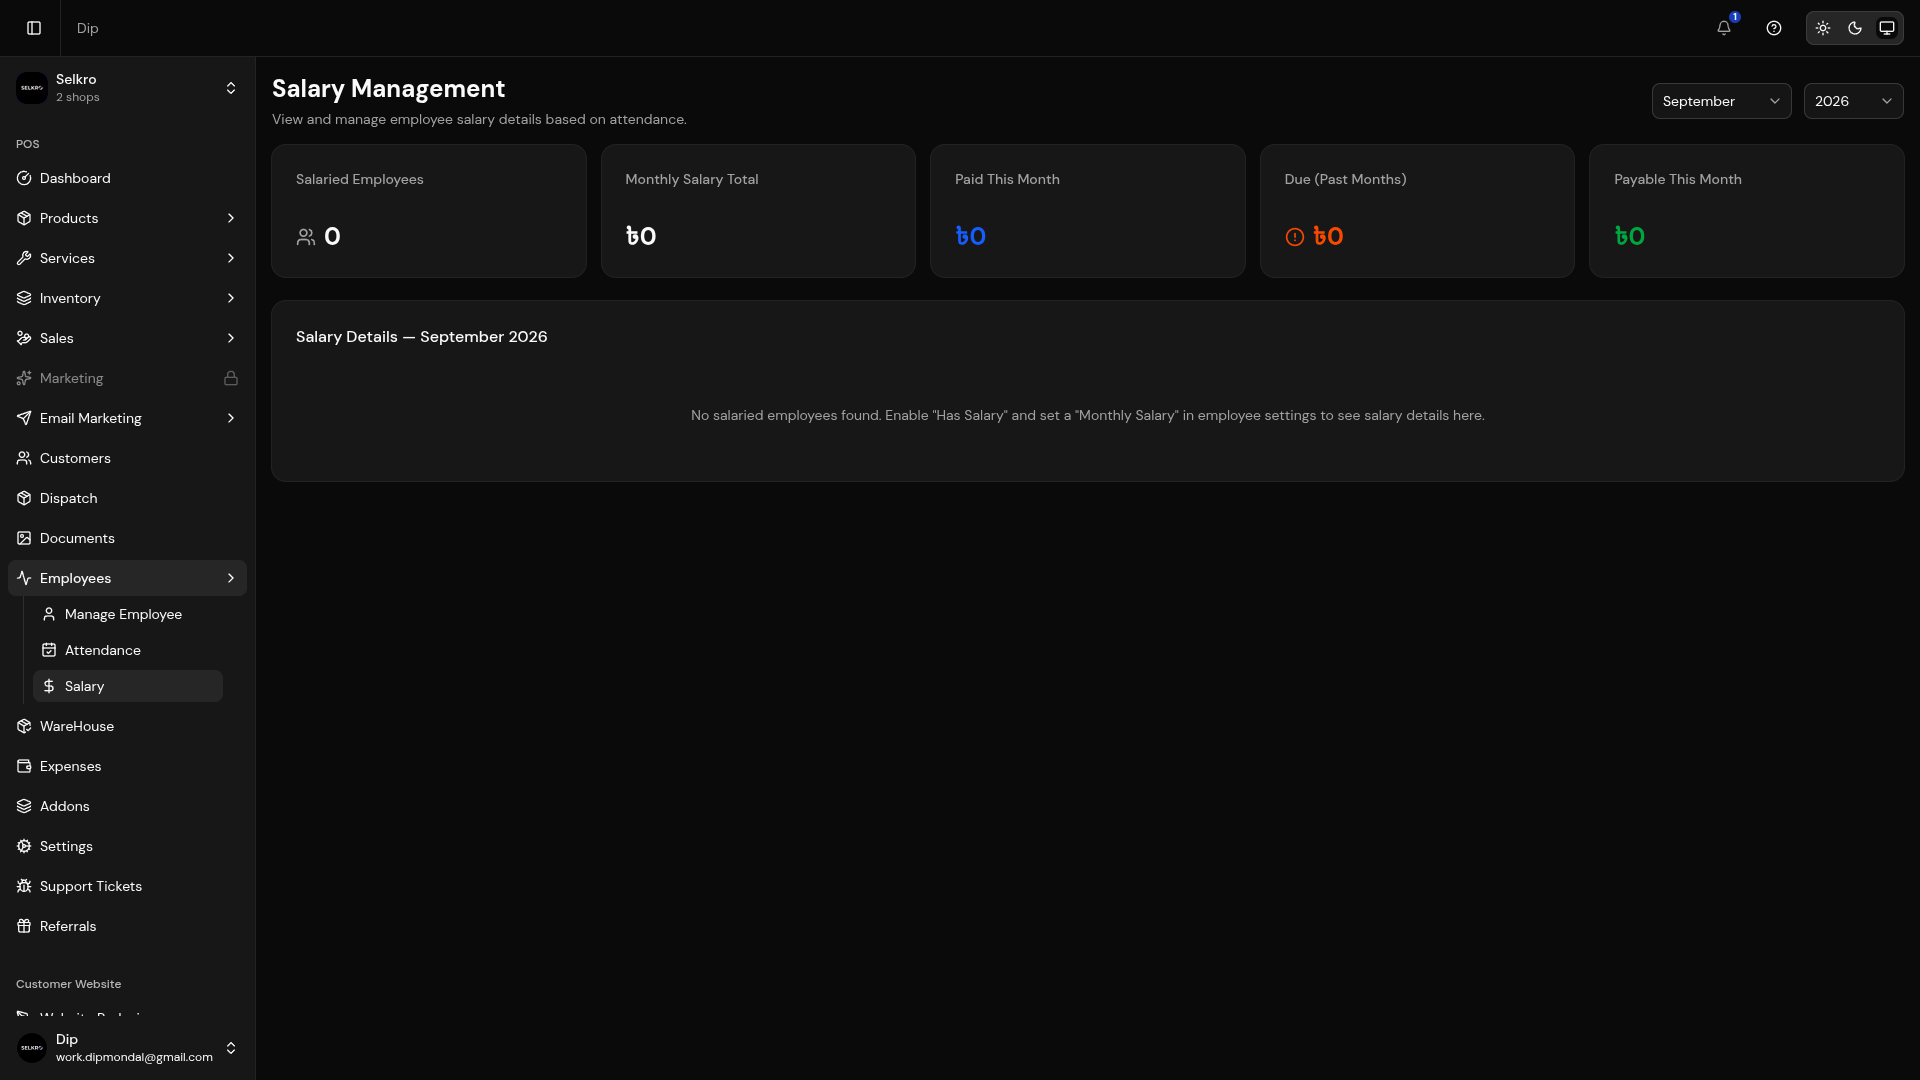Click Salary Details — September 2026 heading

coord(422,337)
